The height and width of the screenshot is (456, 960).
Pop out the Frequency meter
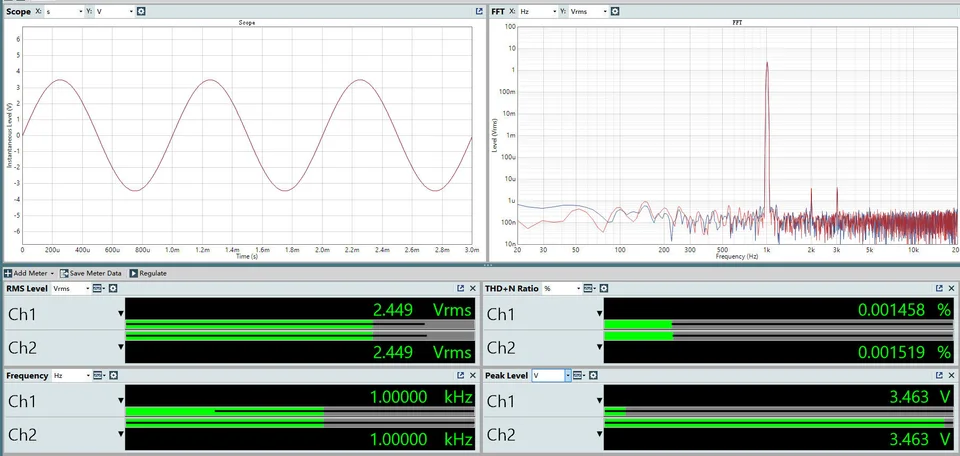tap(460, 375)
